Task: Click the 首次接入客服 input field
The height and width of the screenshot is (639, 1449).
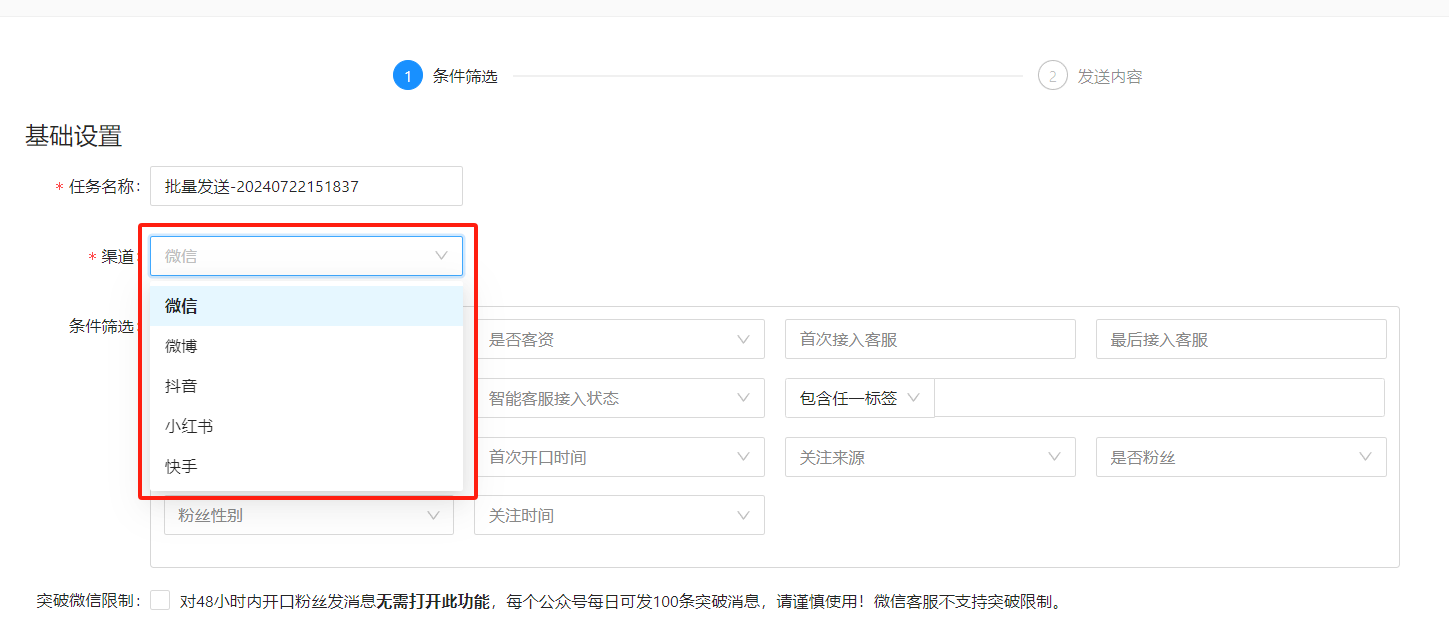Action: click(929, 340)
